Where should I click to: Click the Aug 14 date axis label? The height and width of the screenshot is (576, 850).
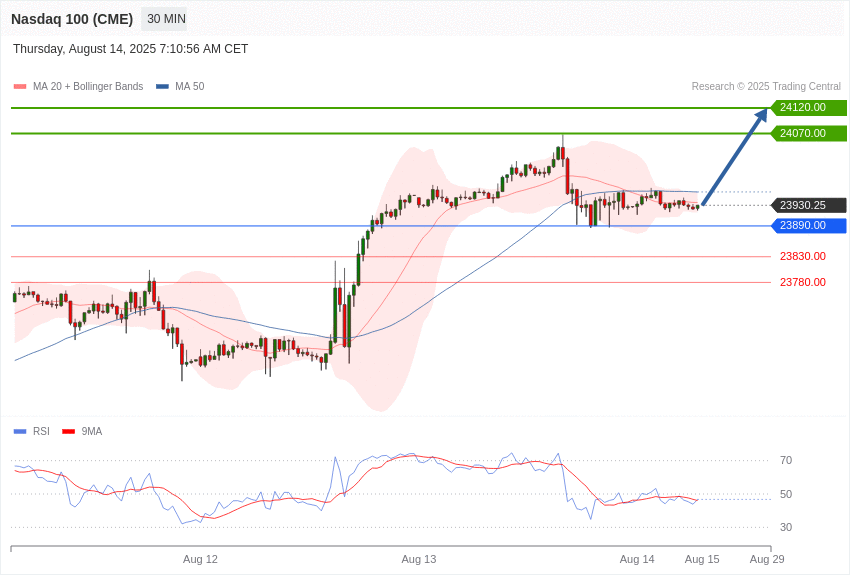tap(637, 559)
